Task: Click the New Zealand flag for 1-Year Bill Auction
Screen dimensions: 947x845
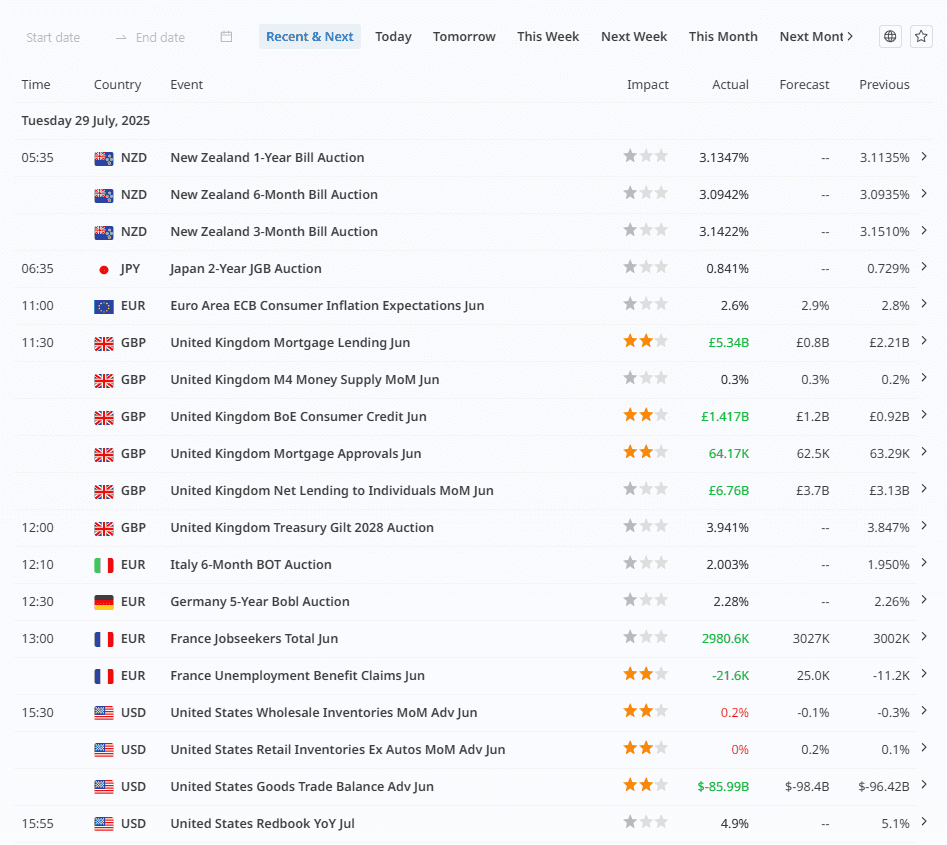Action: coord(104,158)
